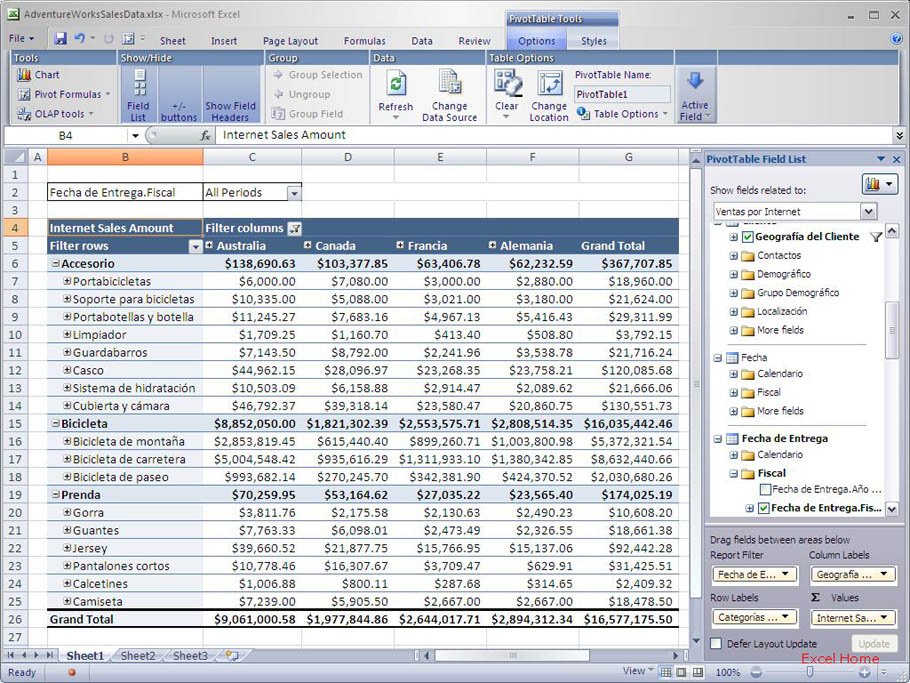Click the zoom in plus button

coord(865,672)
